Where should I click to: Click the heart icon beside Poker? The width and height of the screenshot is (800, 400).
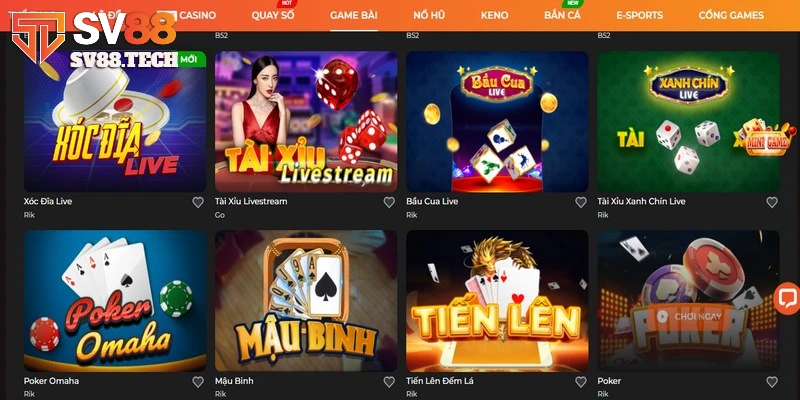(772, 382)
